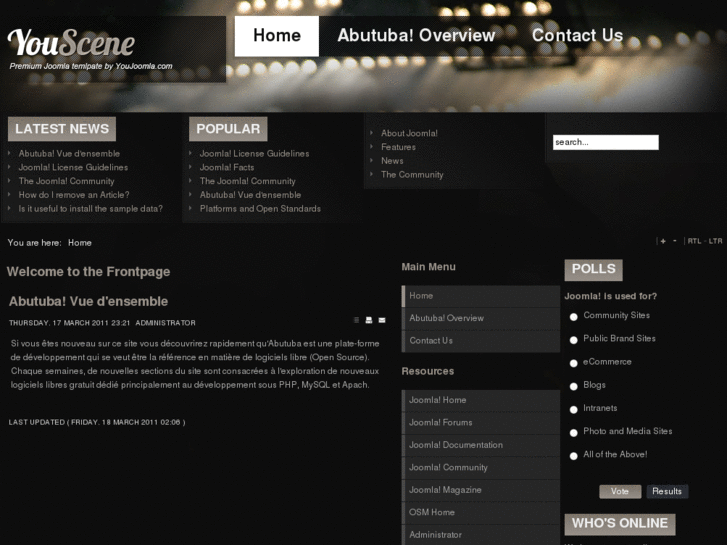Open The Community link

[412, 175]
